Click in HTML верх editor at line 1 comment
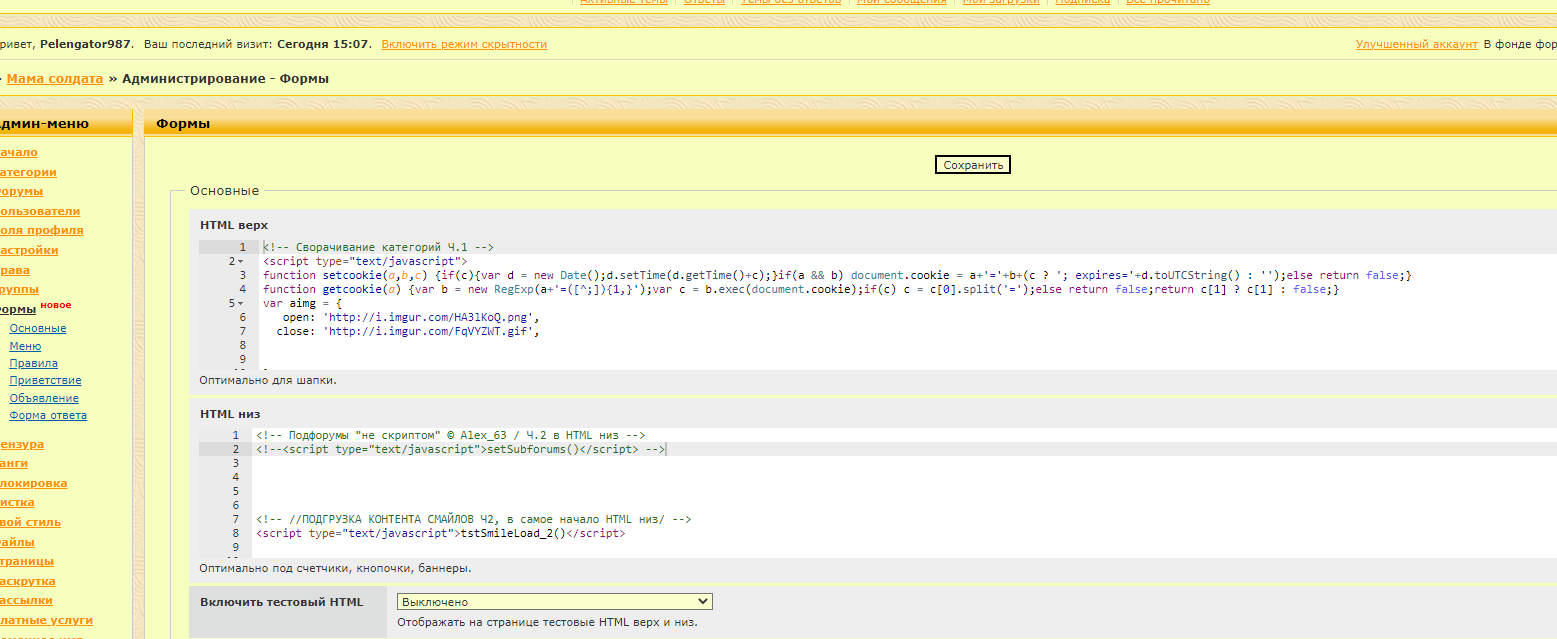This screenshot has width=1557, height=639. click(x=379, y=247)
